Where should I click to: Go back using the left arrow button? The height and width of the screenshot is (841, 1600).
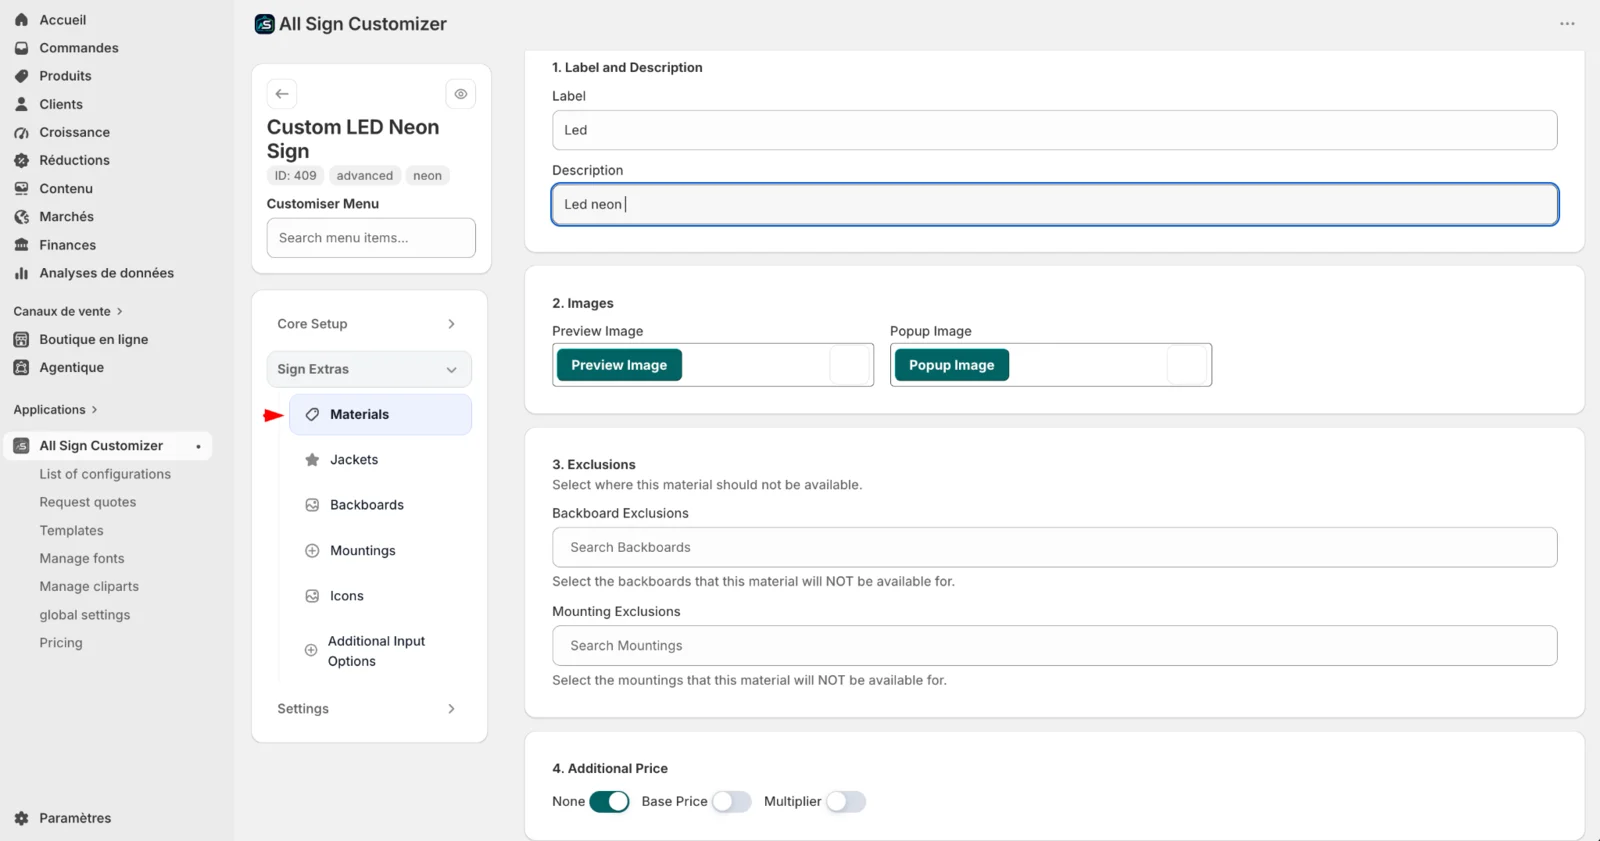click(x=282, y=94)
